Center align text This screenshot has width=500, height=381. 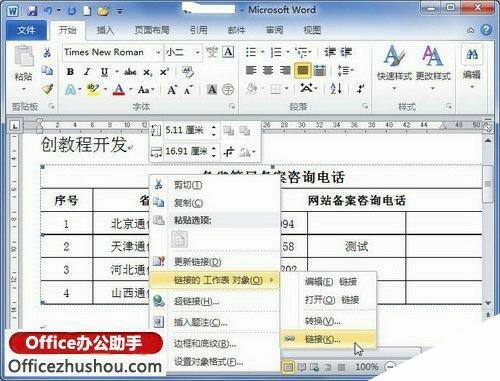(268, 70)
